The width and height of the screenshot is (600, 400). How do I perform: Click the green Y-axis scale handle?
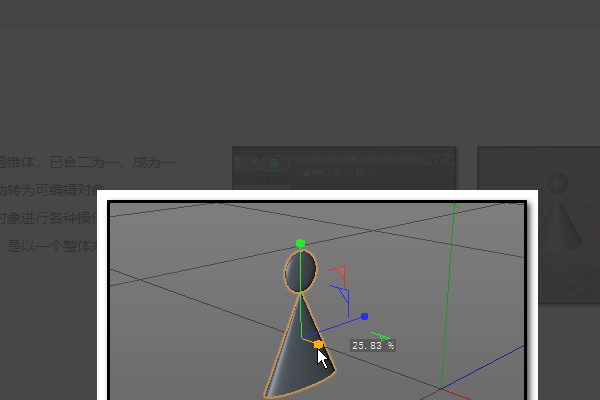tap(300, 243)
